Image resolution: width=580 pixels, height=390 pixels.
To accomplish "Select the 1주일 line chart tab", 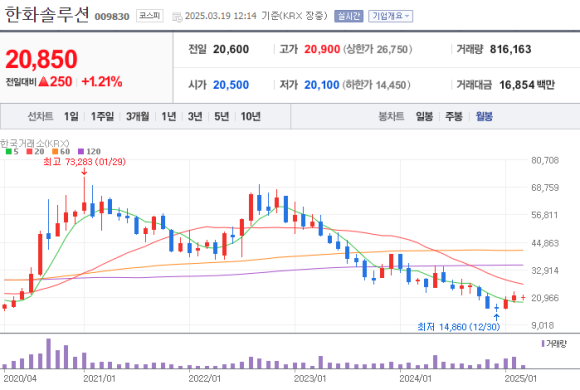I will click(x=102, y=117).
